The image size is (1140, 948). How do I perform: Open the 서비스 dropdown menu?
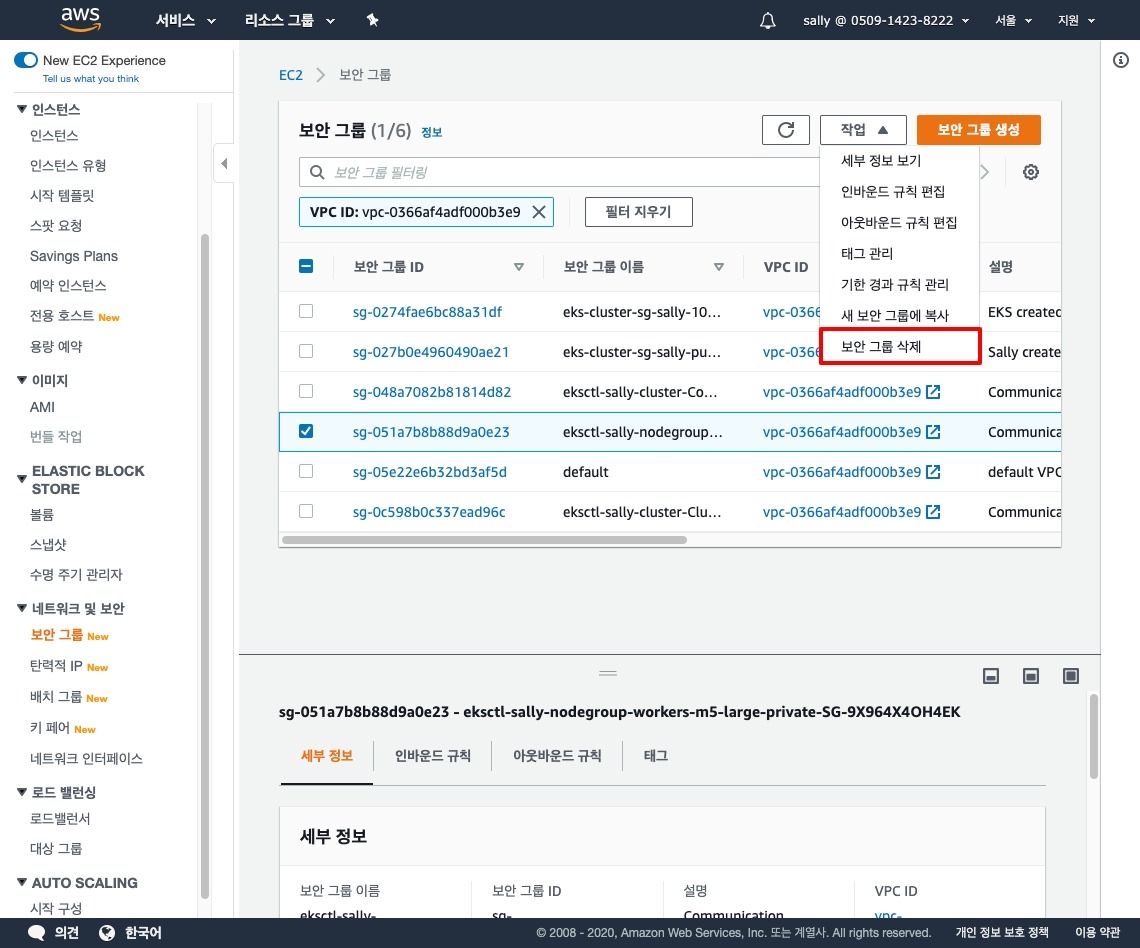pyautogui.click(x=186, y=20)
